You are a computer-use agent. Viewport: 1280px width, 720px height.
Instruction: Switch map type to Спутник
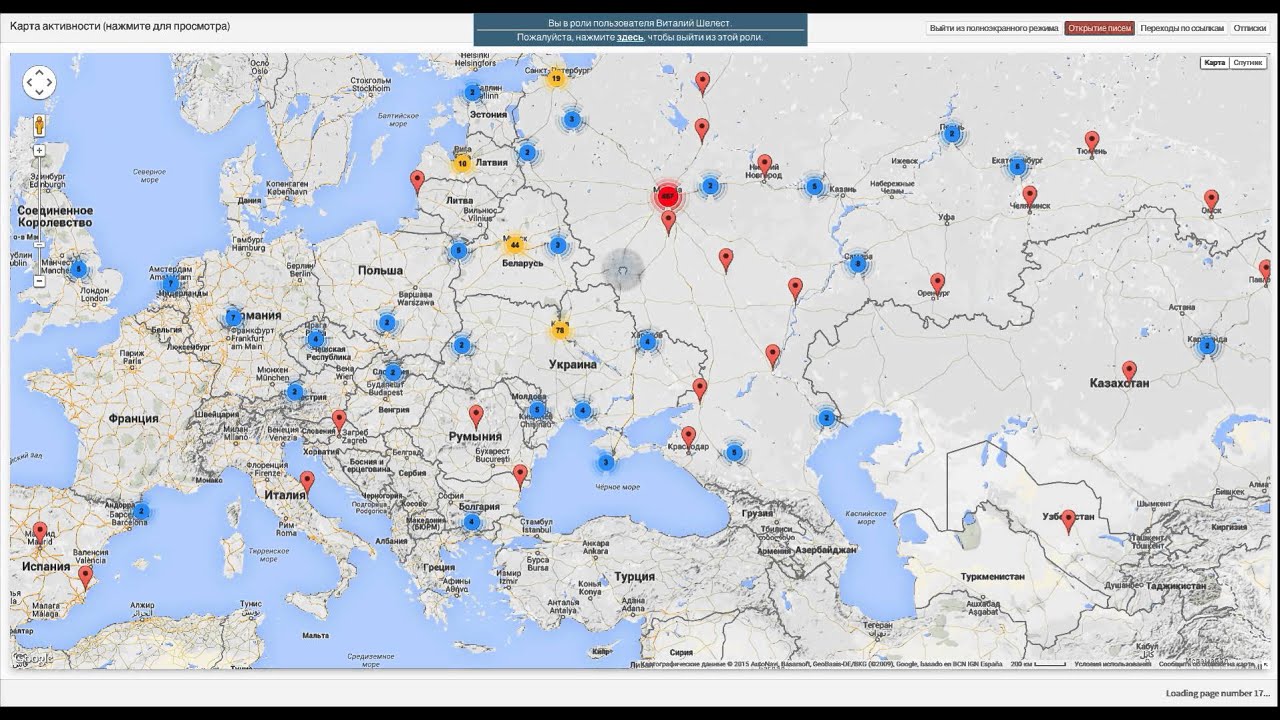pos(1248,62)
